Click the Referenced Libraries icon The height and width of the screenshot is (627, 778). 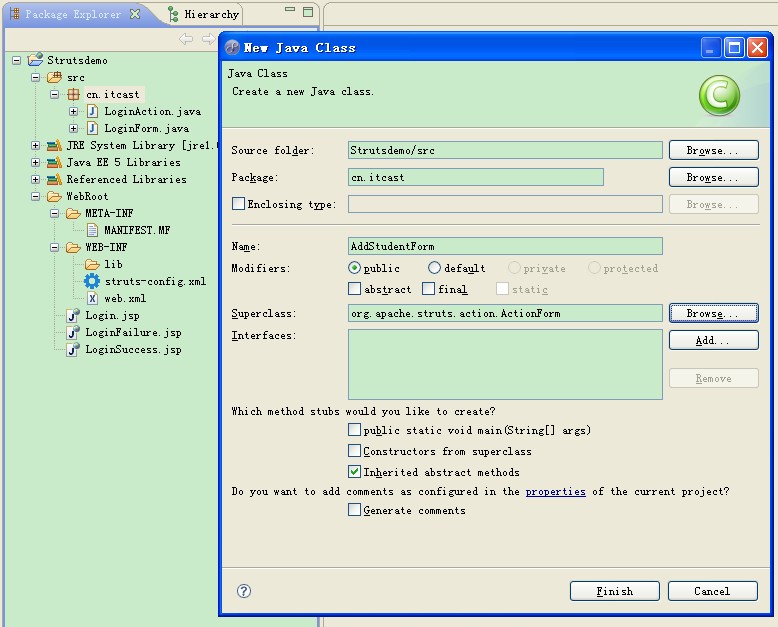[x=54, y=179]
